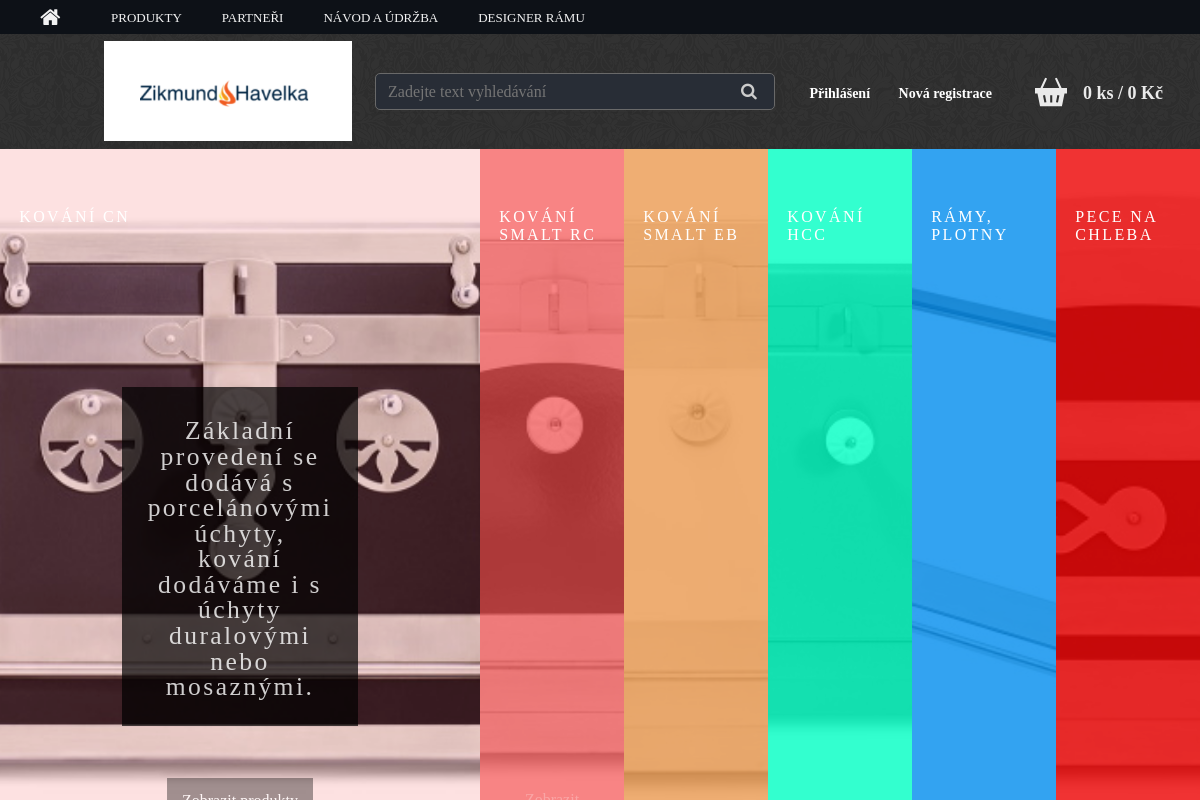
Task: Select Designer rámu in the top menu
Action: pos(531,18)
